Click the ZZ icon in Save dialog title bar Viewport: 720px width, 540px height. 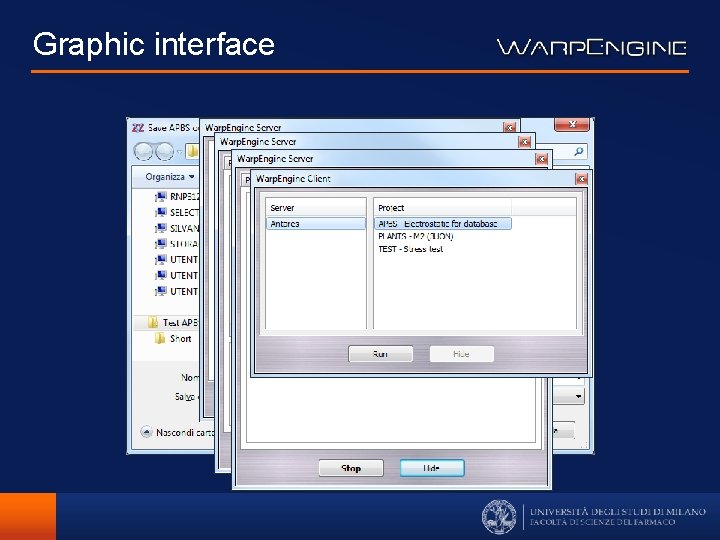coord(138,128)
